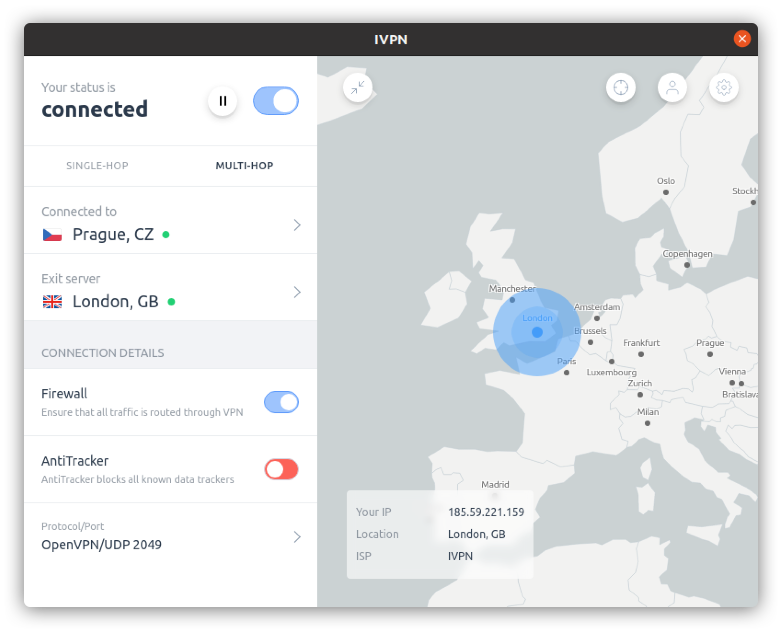
Task: Select the Paris server dot on map
Action: point(567,372)
